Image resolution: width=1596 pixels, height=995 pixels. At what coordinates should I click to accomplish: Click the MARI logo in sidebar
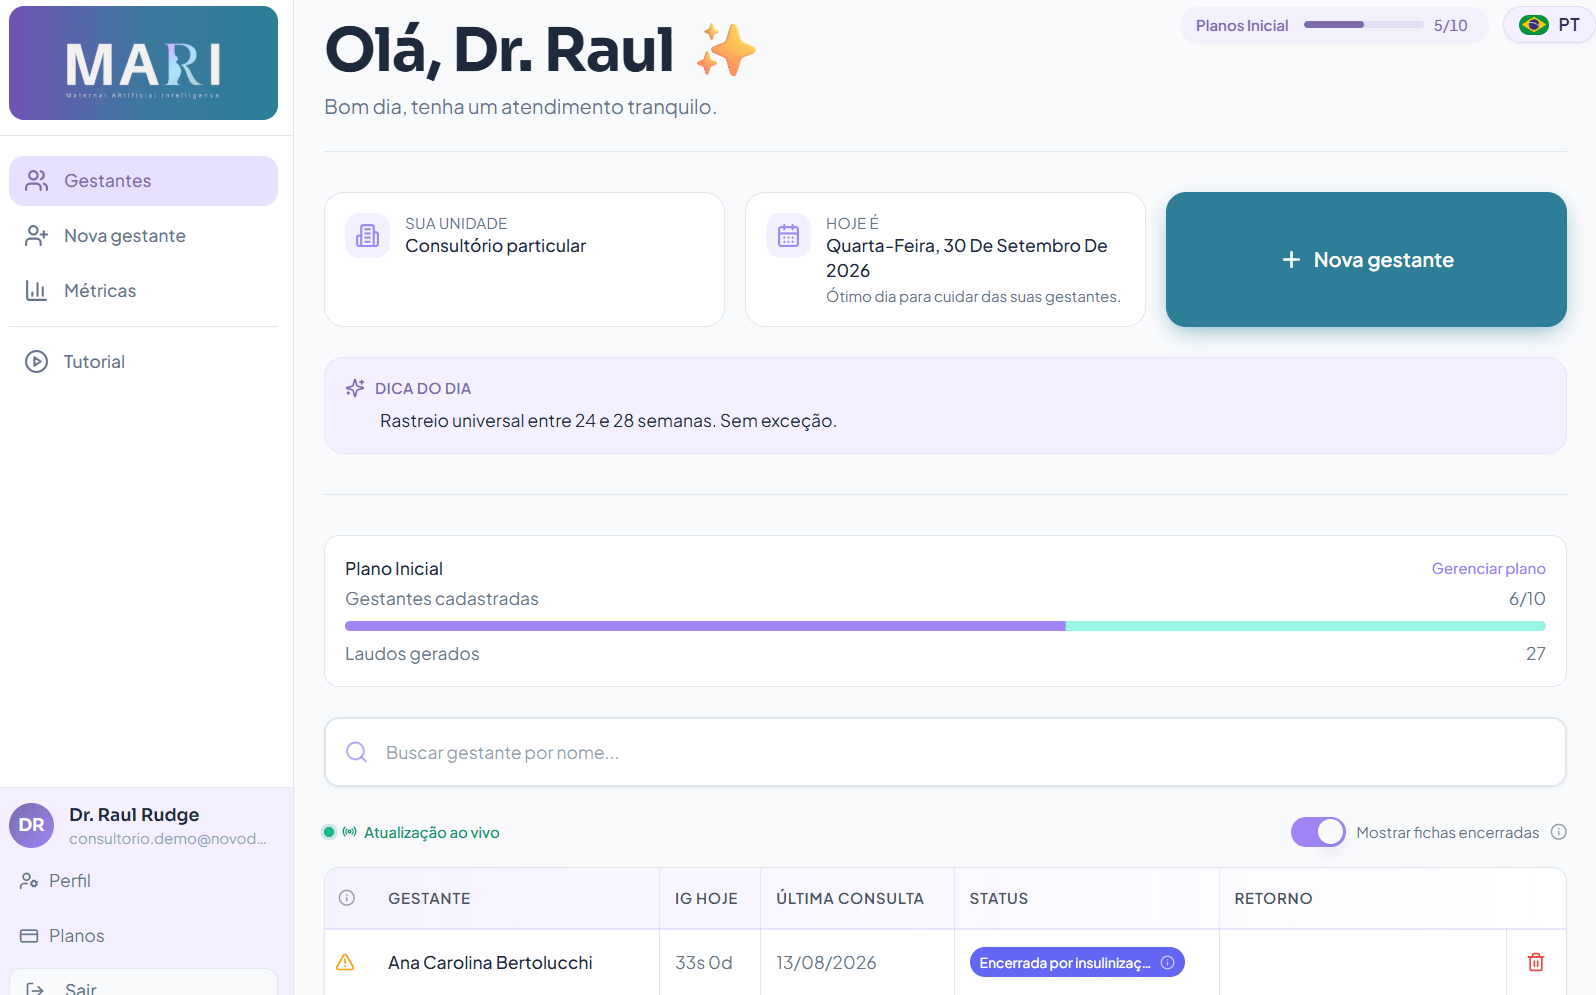(x=143, y=63)
